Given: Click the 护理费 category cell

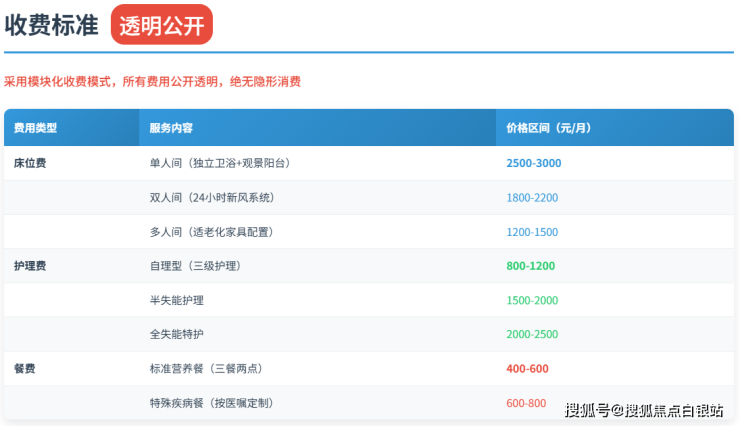Looking at the screenshot, I should tap(30, 266).
